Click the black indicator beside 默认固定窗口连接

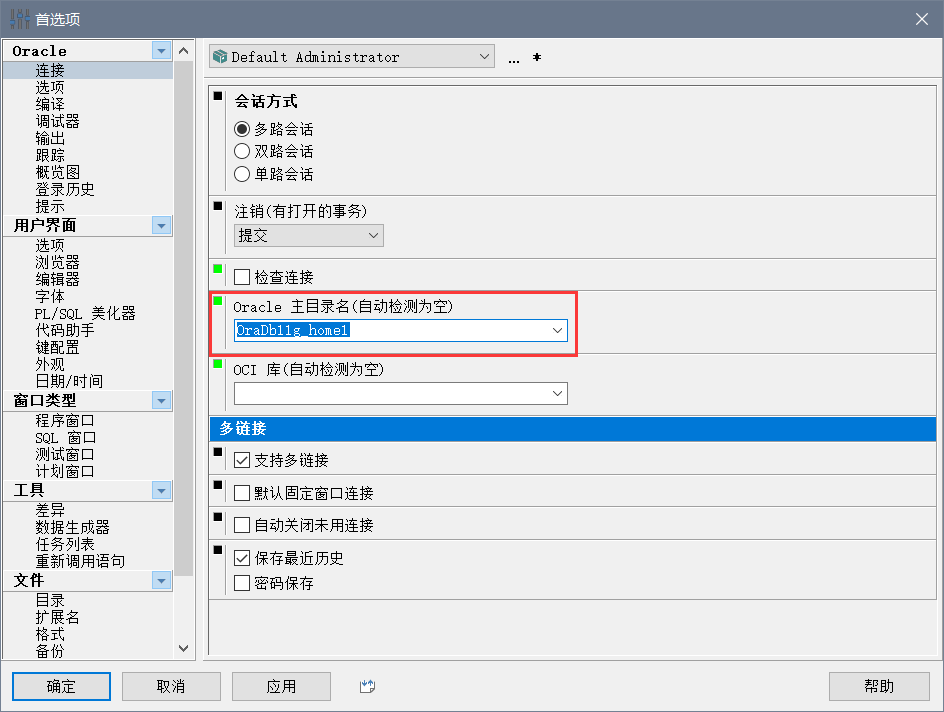[x=218, y=484]
